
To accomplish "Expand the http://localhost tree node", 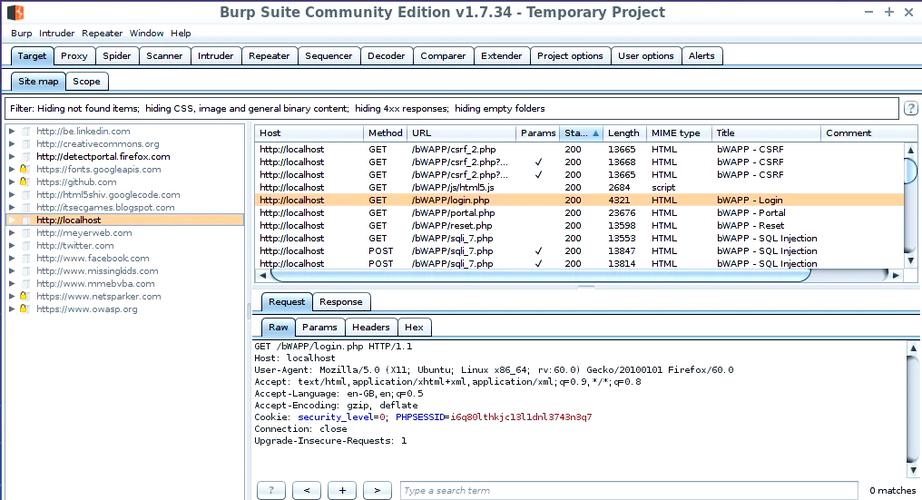I will [x=12, y=220].
